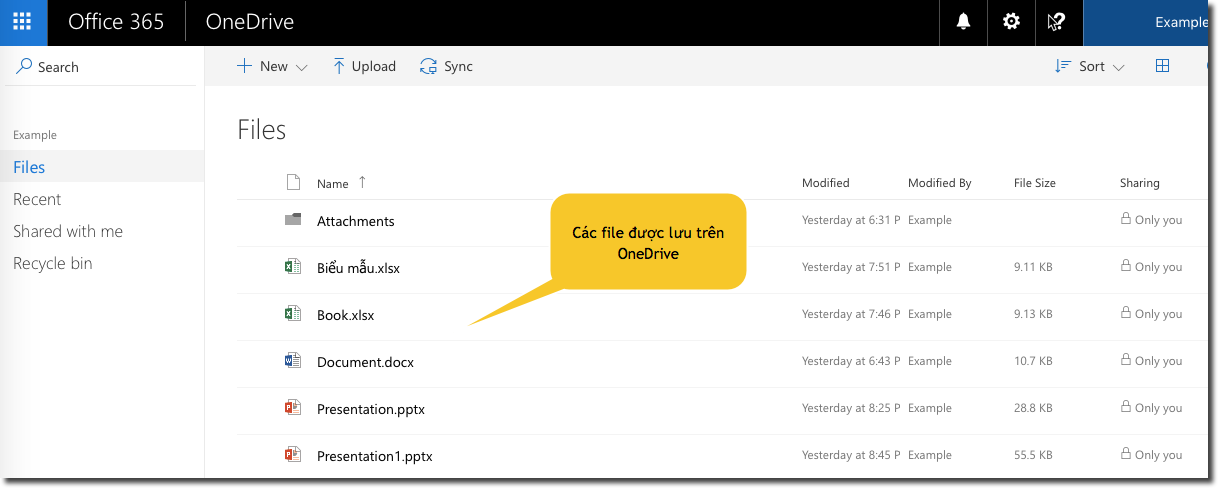Click the Attachments folder icon
1218x488 pixels.
(292, 220)
